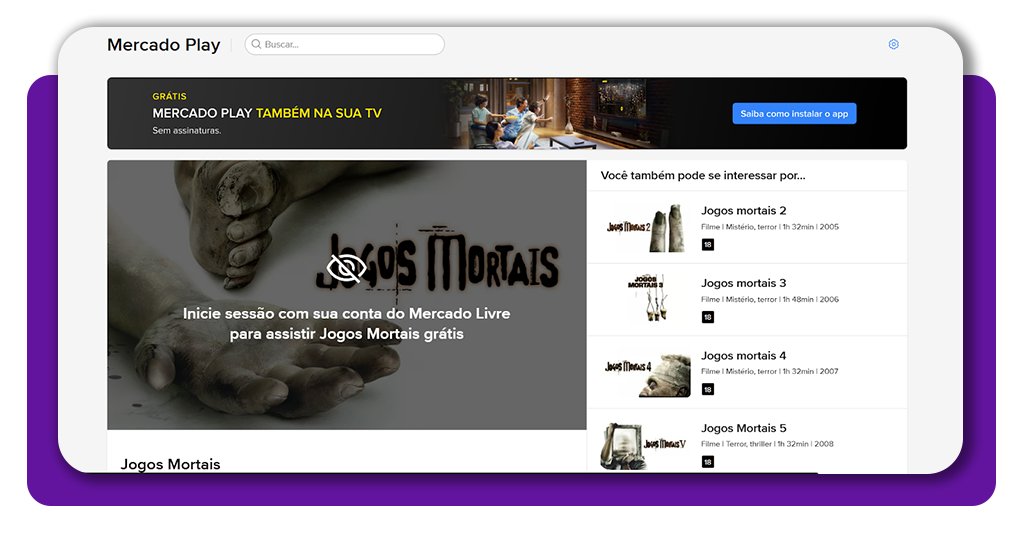This screenshot has height=536, width=1024.
Task: Click details '1h 48min | 2006' of Jogos mortais 3
Action: click(x=810, y=300)
